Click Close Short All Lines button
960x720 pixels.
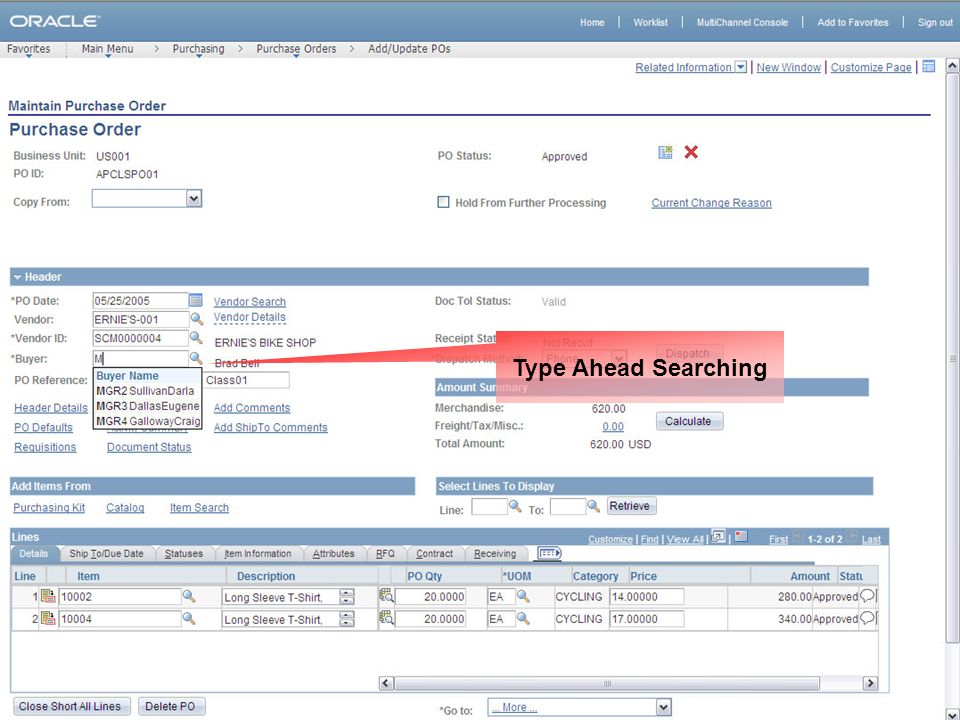tap(70, 706)
